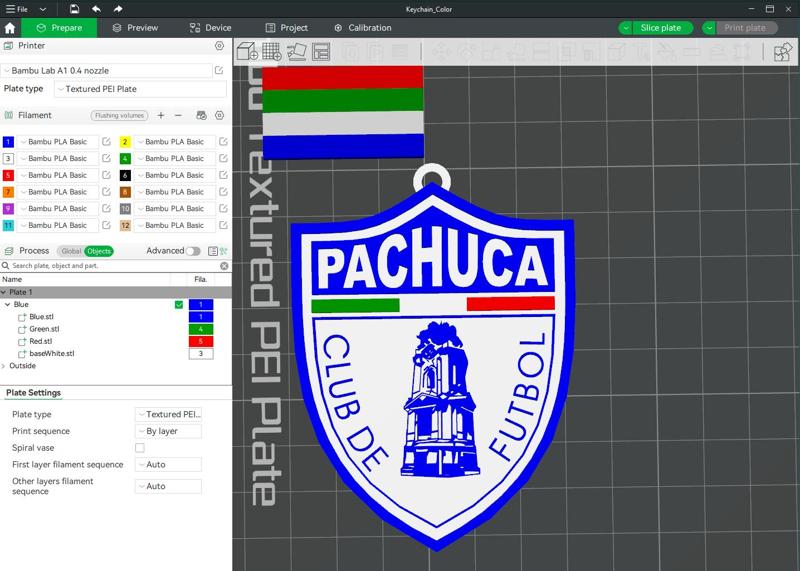Screen dimensions: 800x571
Task: Open Other layers filament sequence dropdown
Action: pos(168,486)
